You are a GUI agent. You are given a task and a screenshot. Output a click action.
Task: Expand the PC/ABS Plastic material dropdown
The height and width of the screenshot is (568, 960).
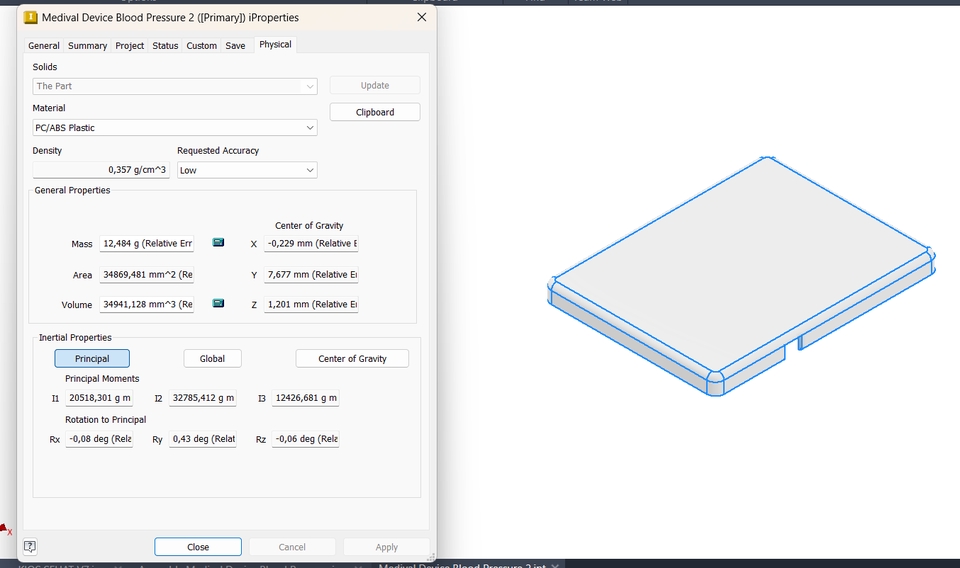click(x=174, y=127)
